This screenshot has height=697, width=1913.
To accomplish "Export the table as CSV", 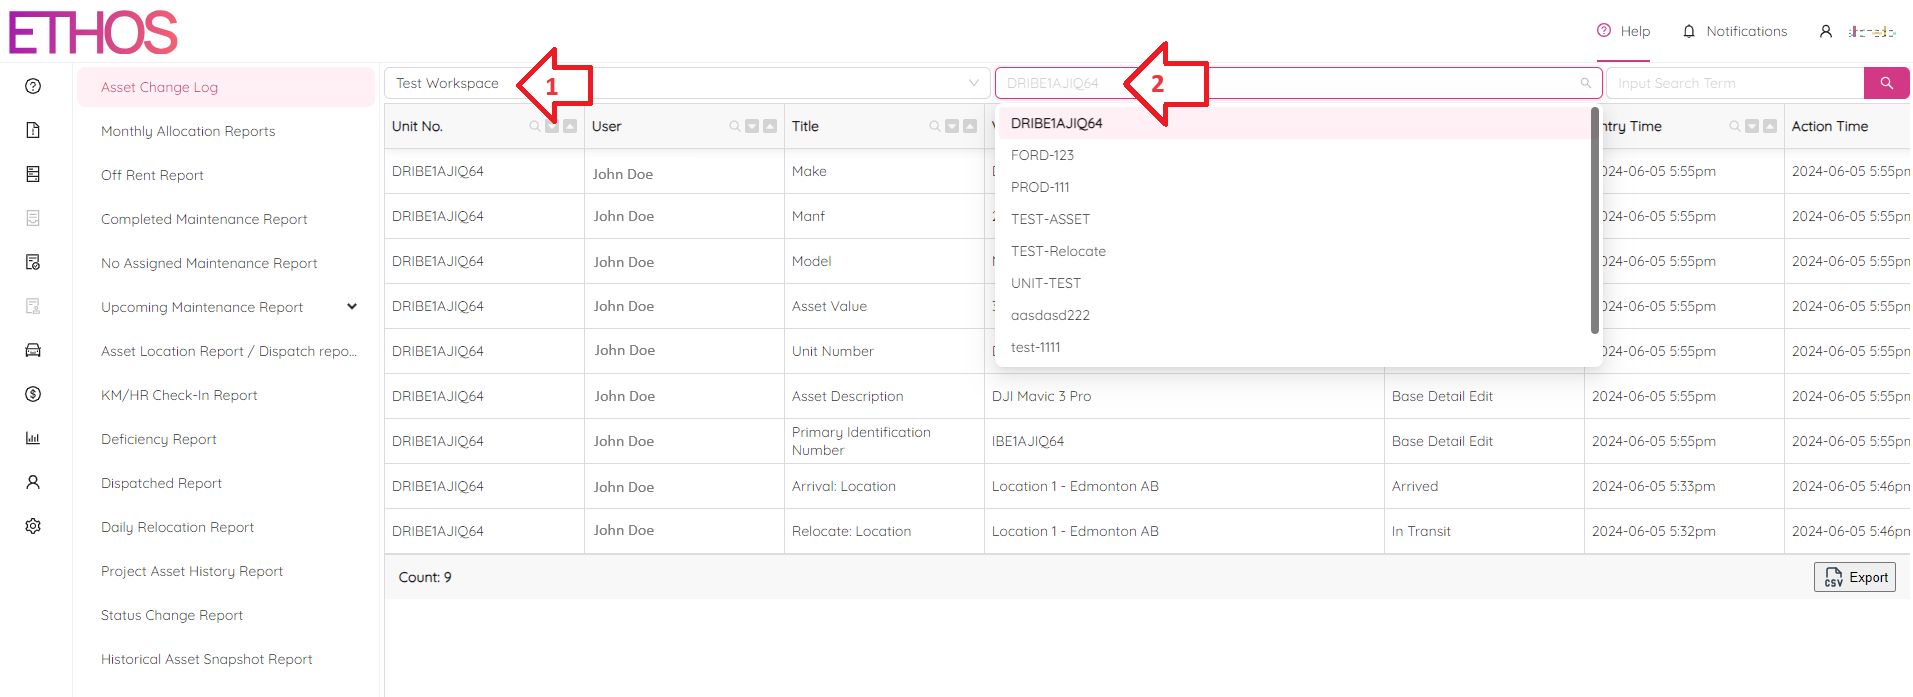I will point(1854,577).
